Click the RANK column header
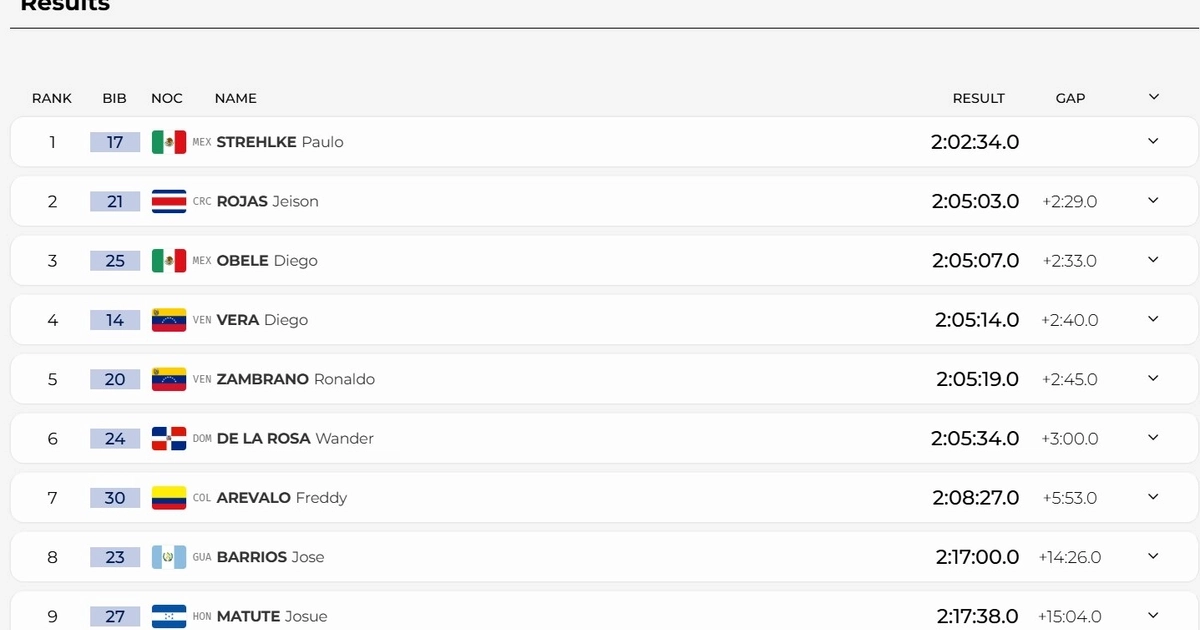1200x630 pixels. [x=52, y=98]
